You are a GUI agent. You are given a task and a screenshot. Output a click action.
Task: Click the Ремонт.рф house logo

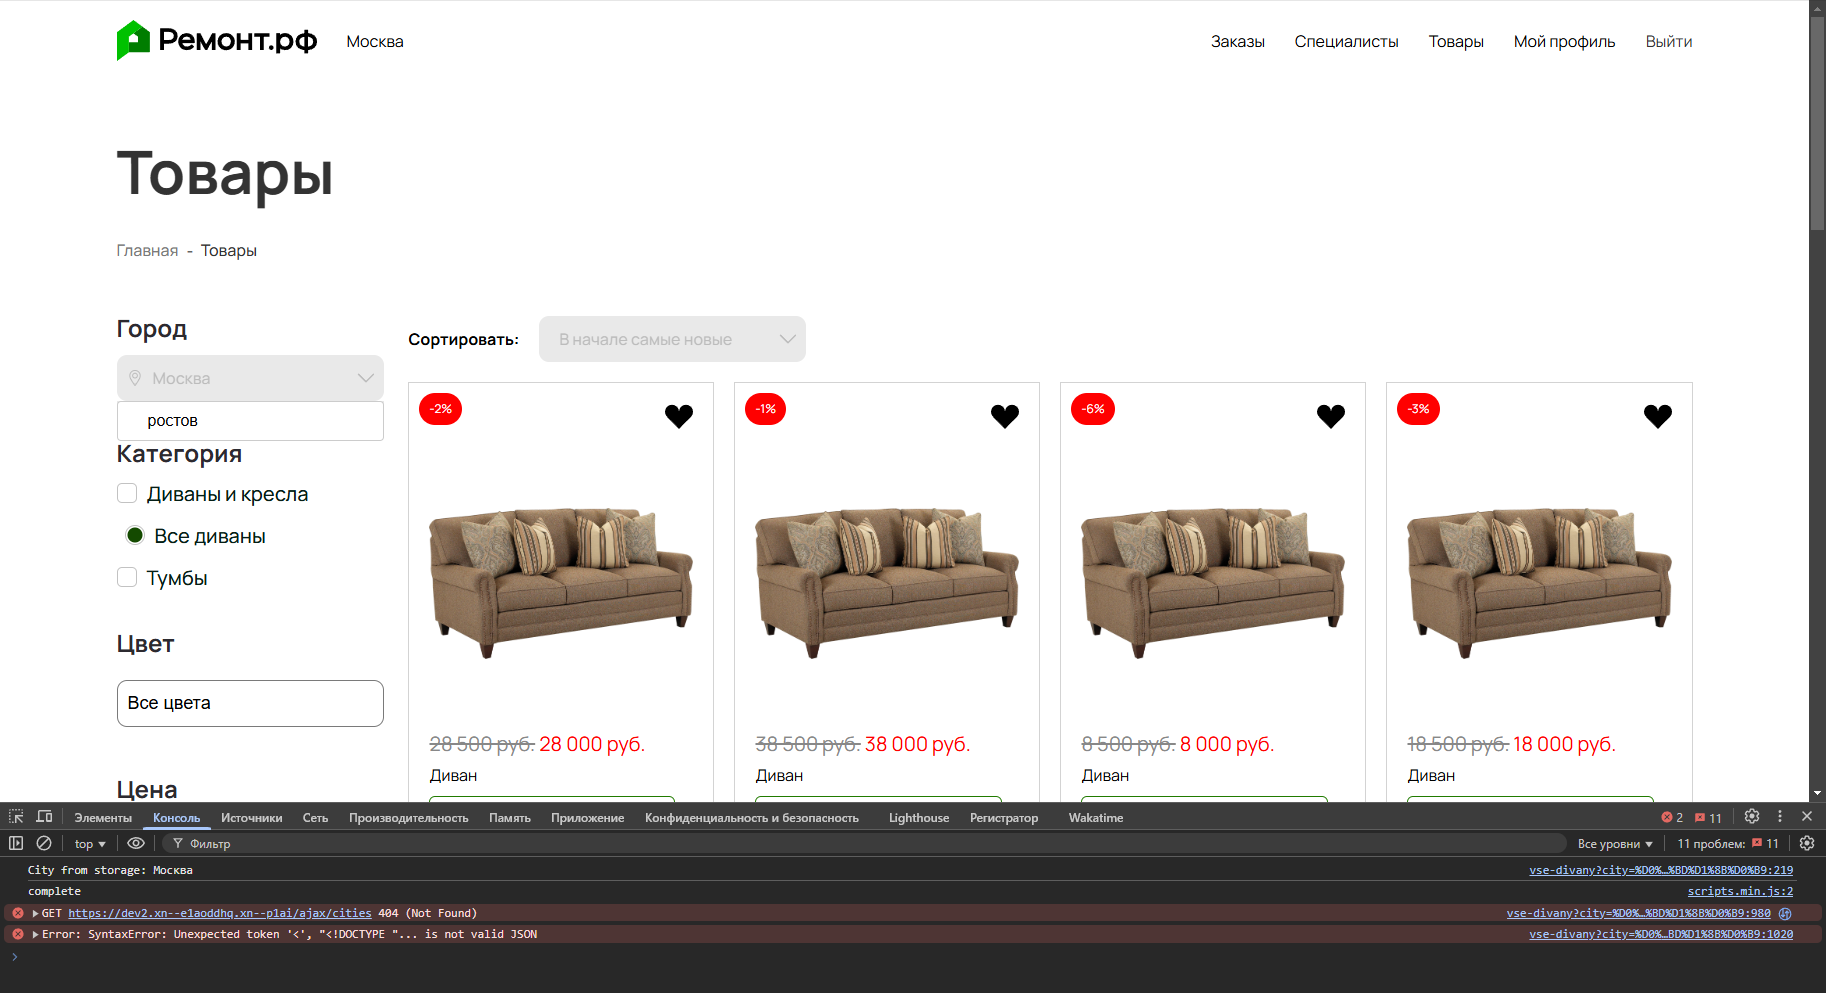click(x=133, y=41)
